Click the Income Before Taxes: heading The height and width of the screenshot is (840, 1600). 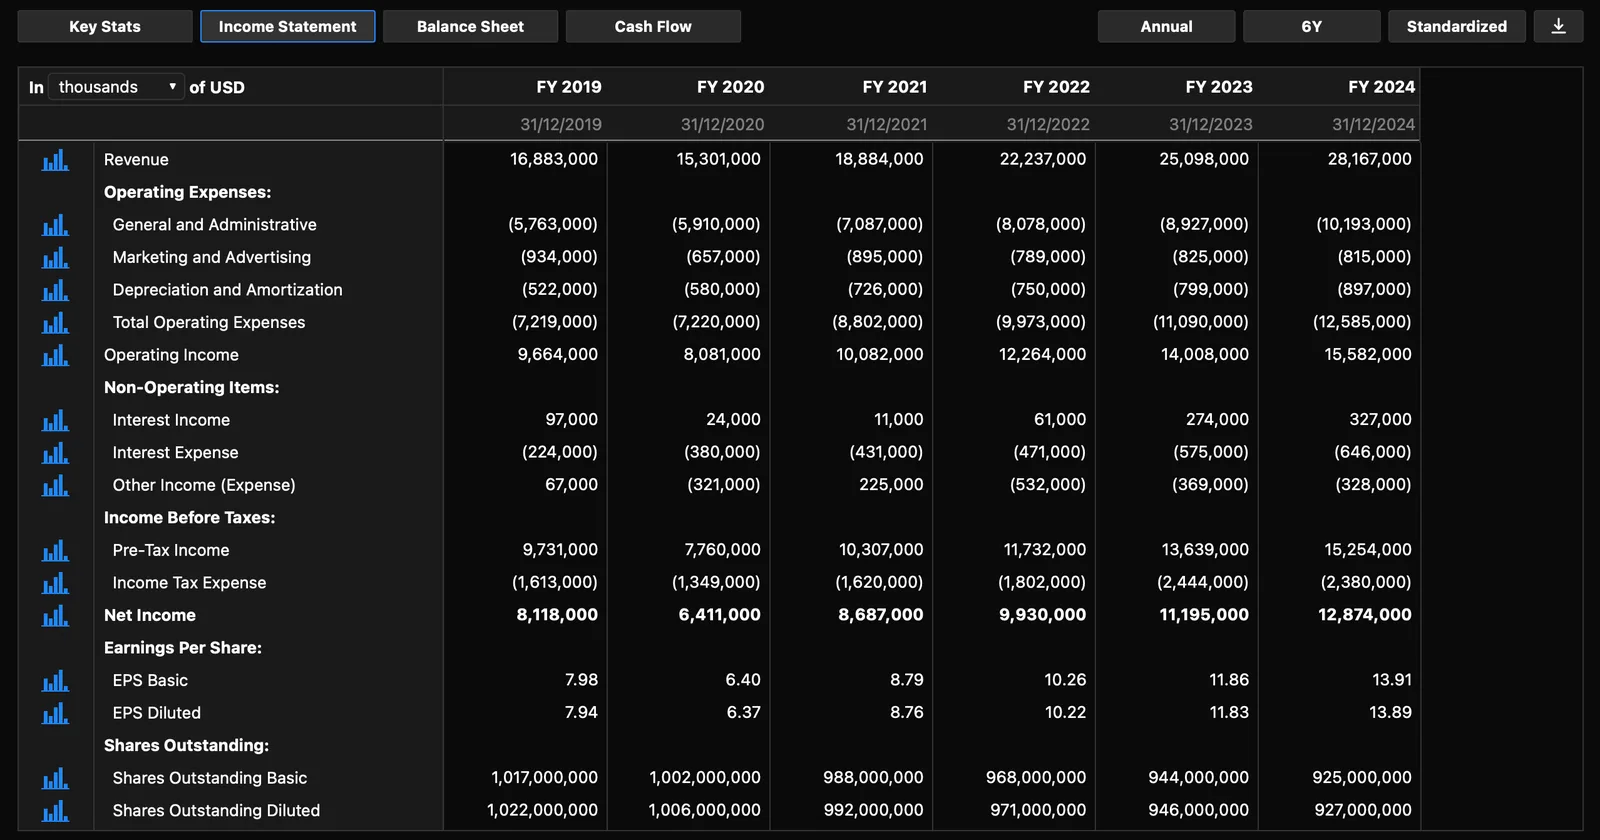(190, 517)
